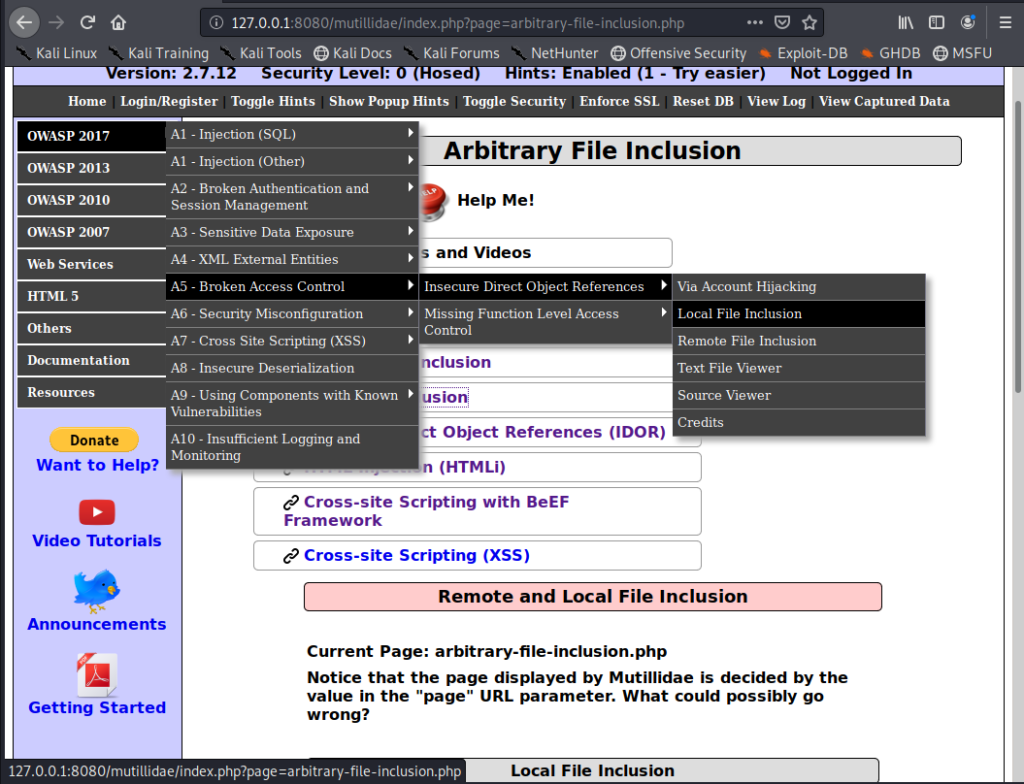Open the PDF Getting Started icon
The image size is (1024, 784).
click(97, 675)
